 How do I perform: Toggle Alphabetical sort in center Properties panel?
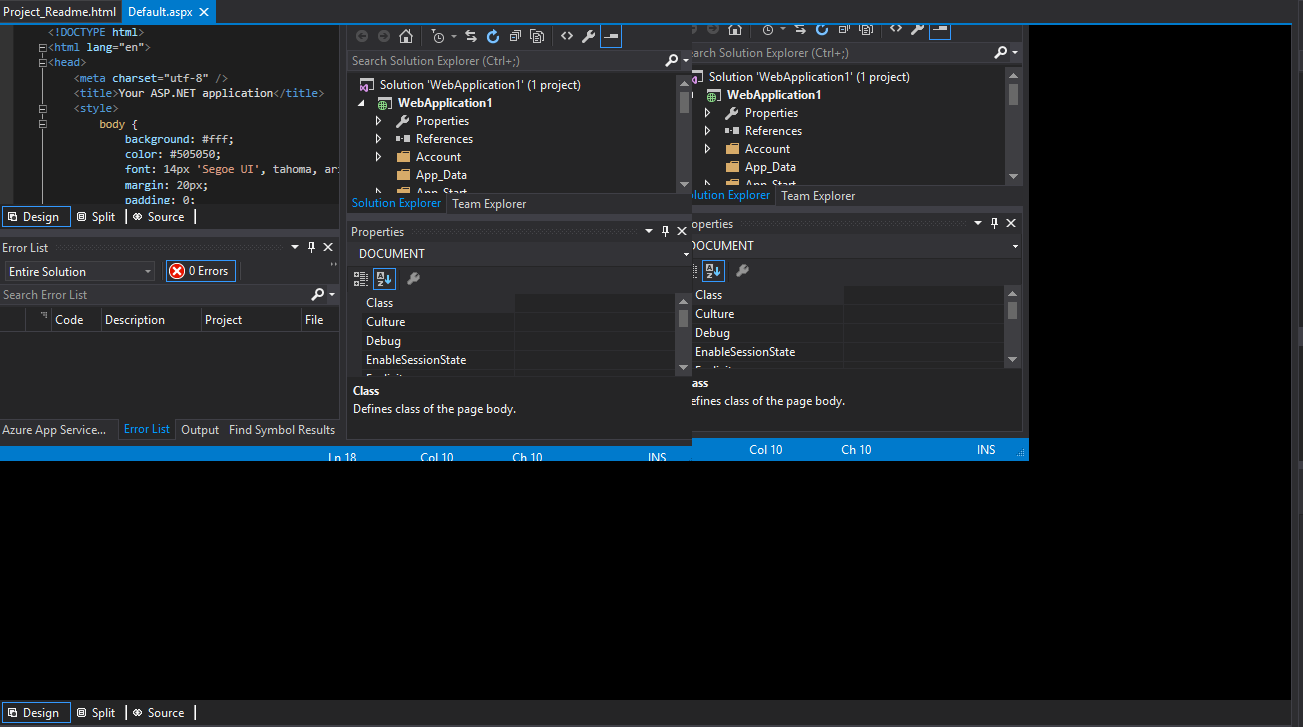[x=384, y=279]
